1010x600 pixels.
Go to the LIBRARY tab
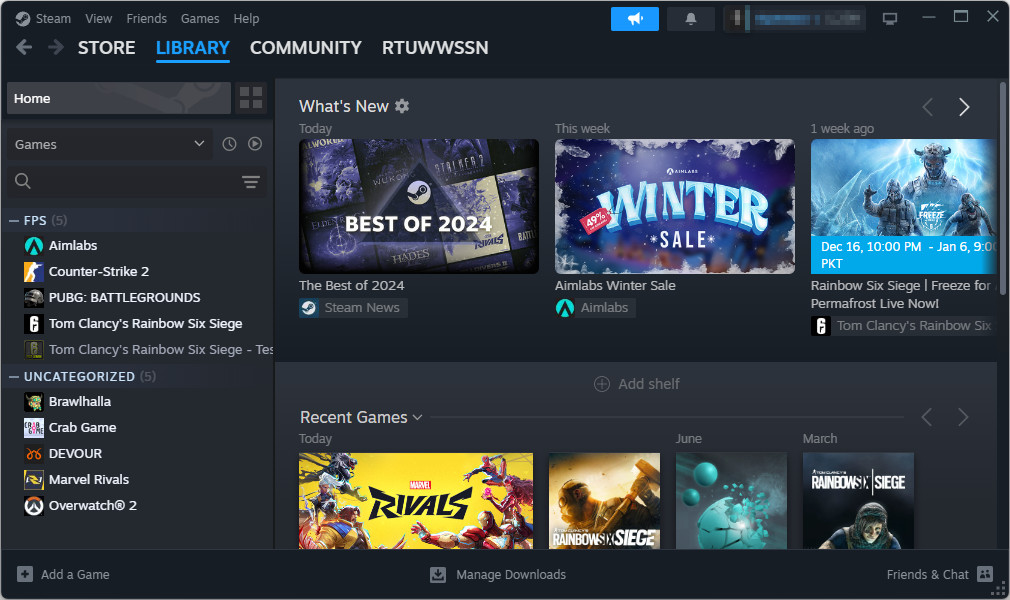tap(193, 48)
